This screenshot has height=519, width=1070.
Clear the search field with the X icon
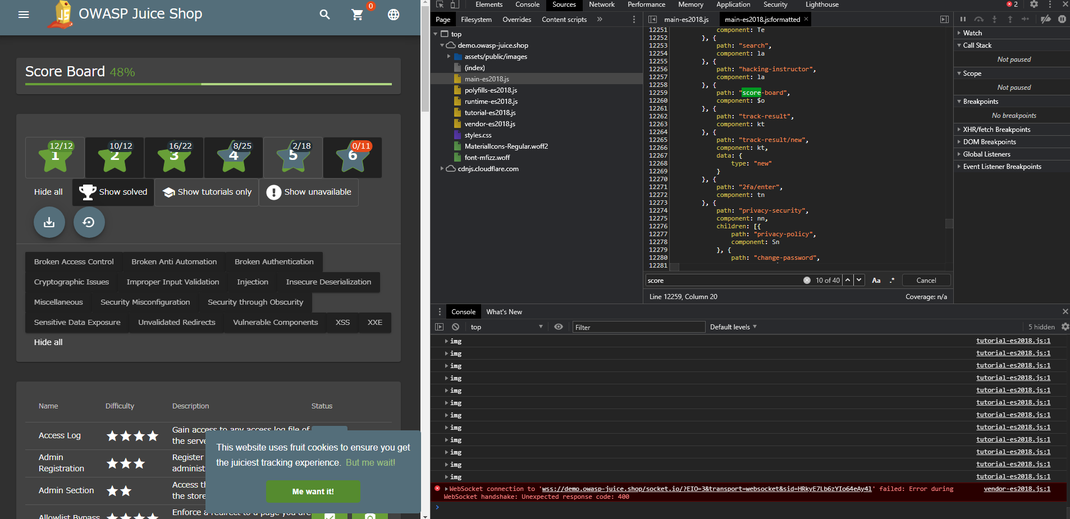807,280
